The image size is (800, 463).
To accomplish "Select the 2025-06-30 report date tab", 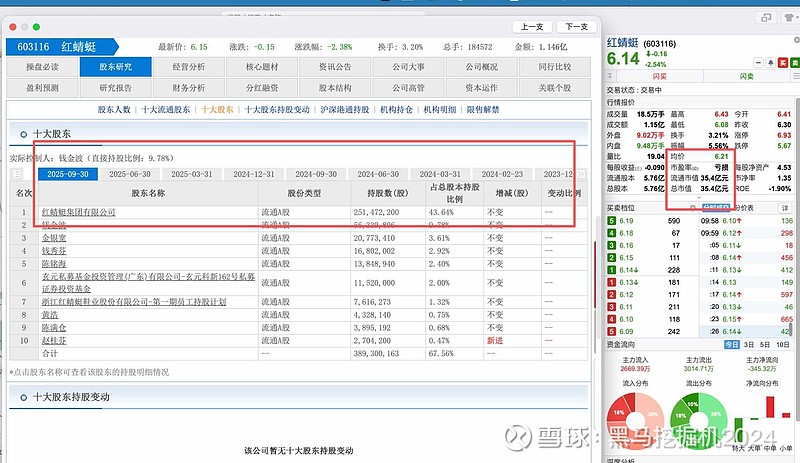I will tap(130, 174).
